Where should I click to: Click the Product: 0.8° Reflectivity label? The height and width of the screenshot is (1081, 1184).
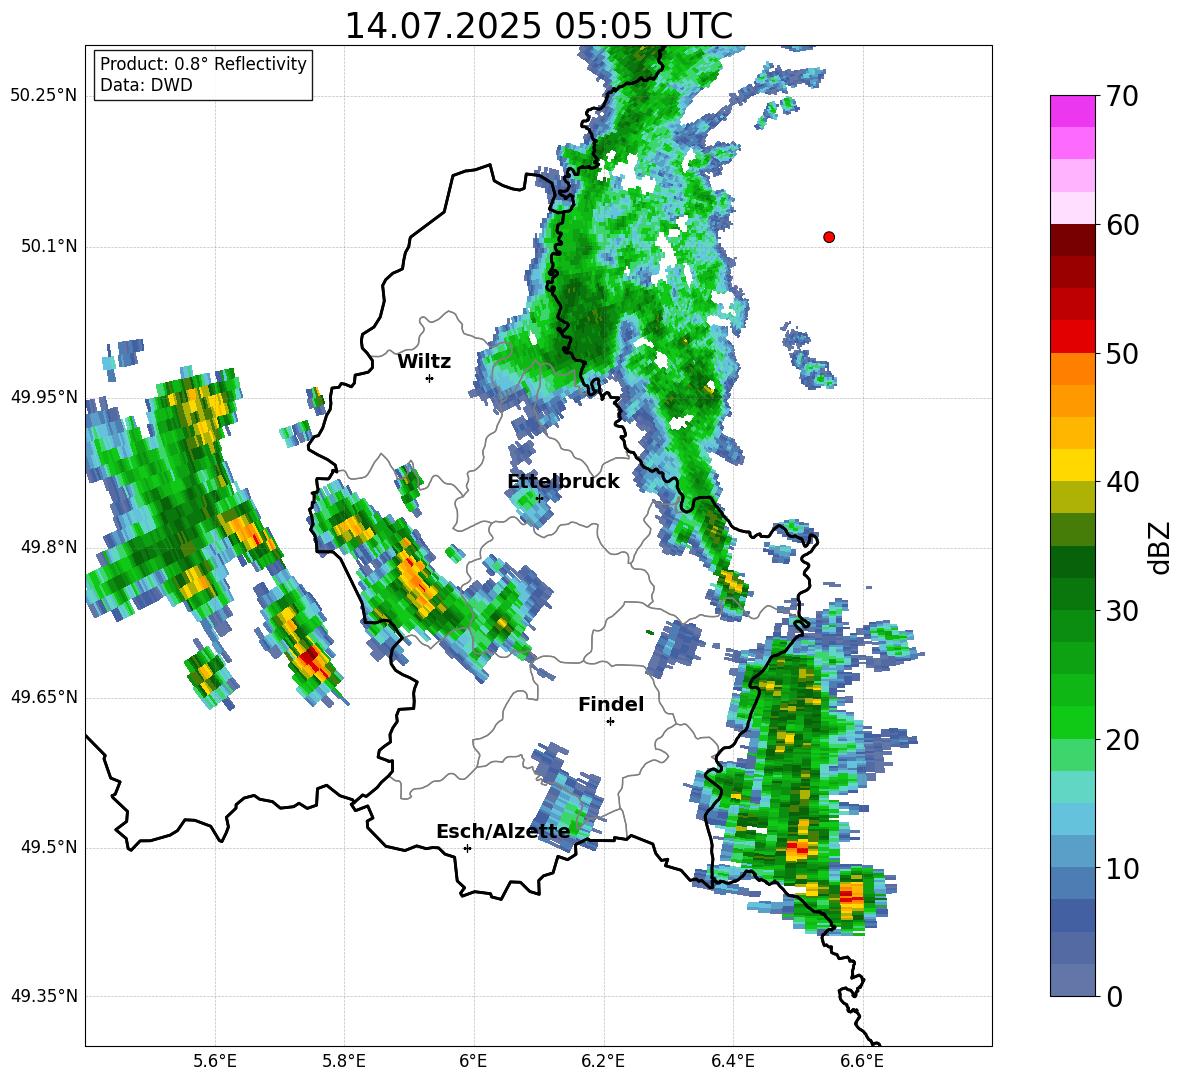[x=203, y=64]
